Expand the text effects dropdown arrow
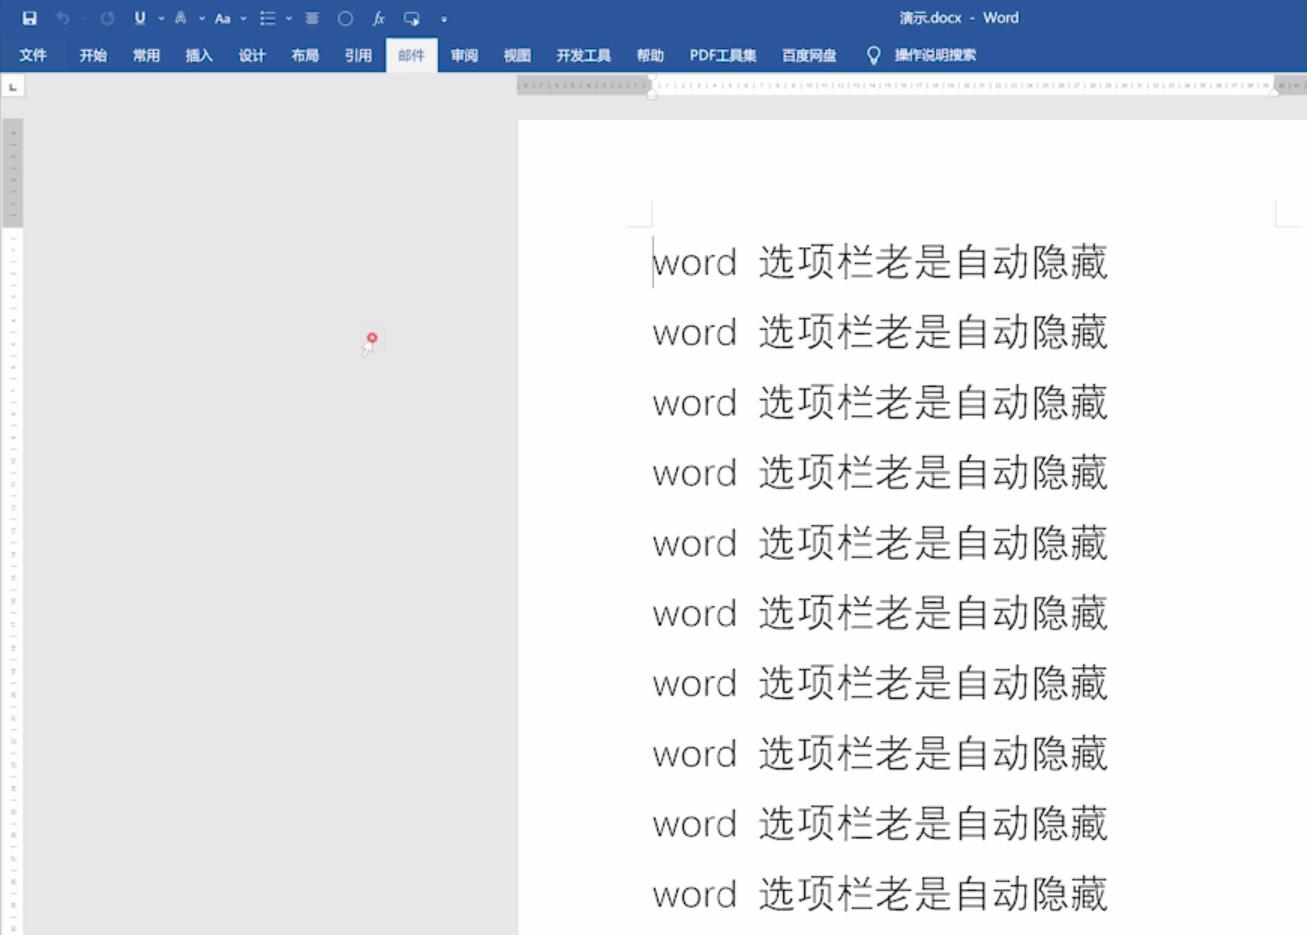Viewport: 1307px width, 935px height. point(202,18)
